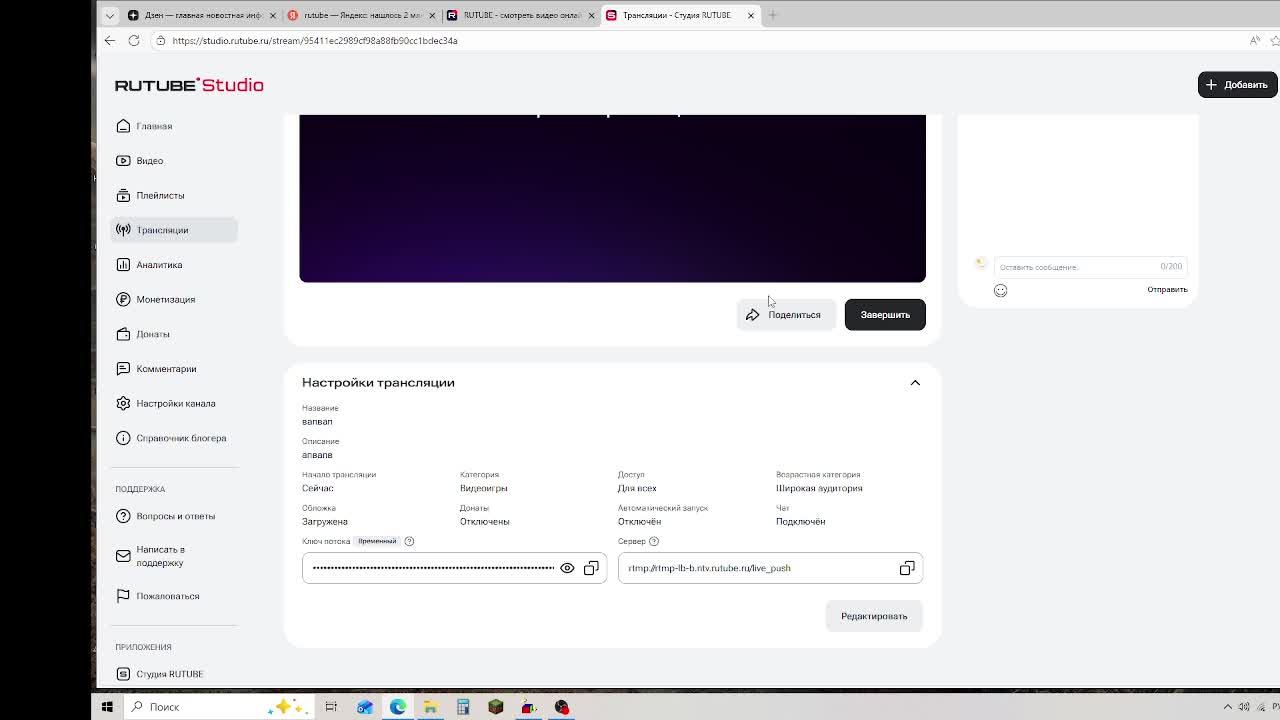
Task: Share the stream with Поделиться
Action: click(785, 315)
